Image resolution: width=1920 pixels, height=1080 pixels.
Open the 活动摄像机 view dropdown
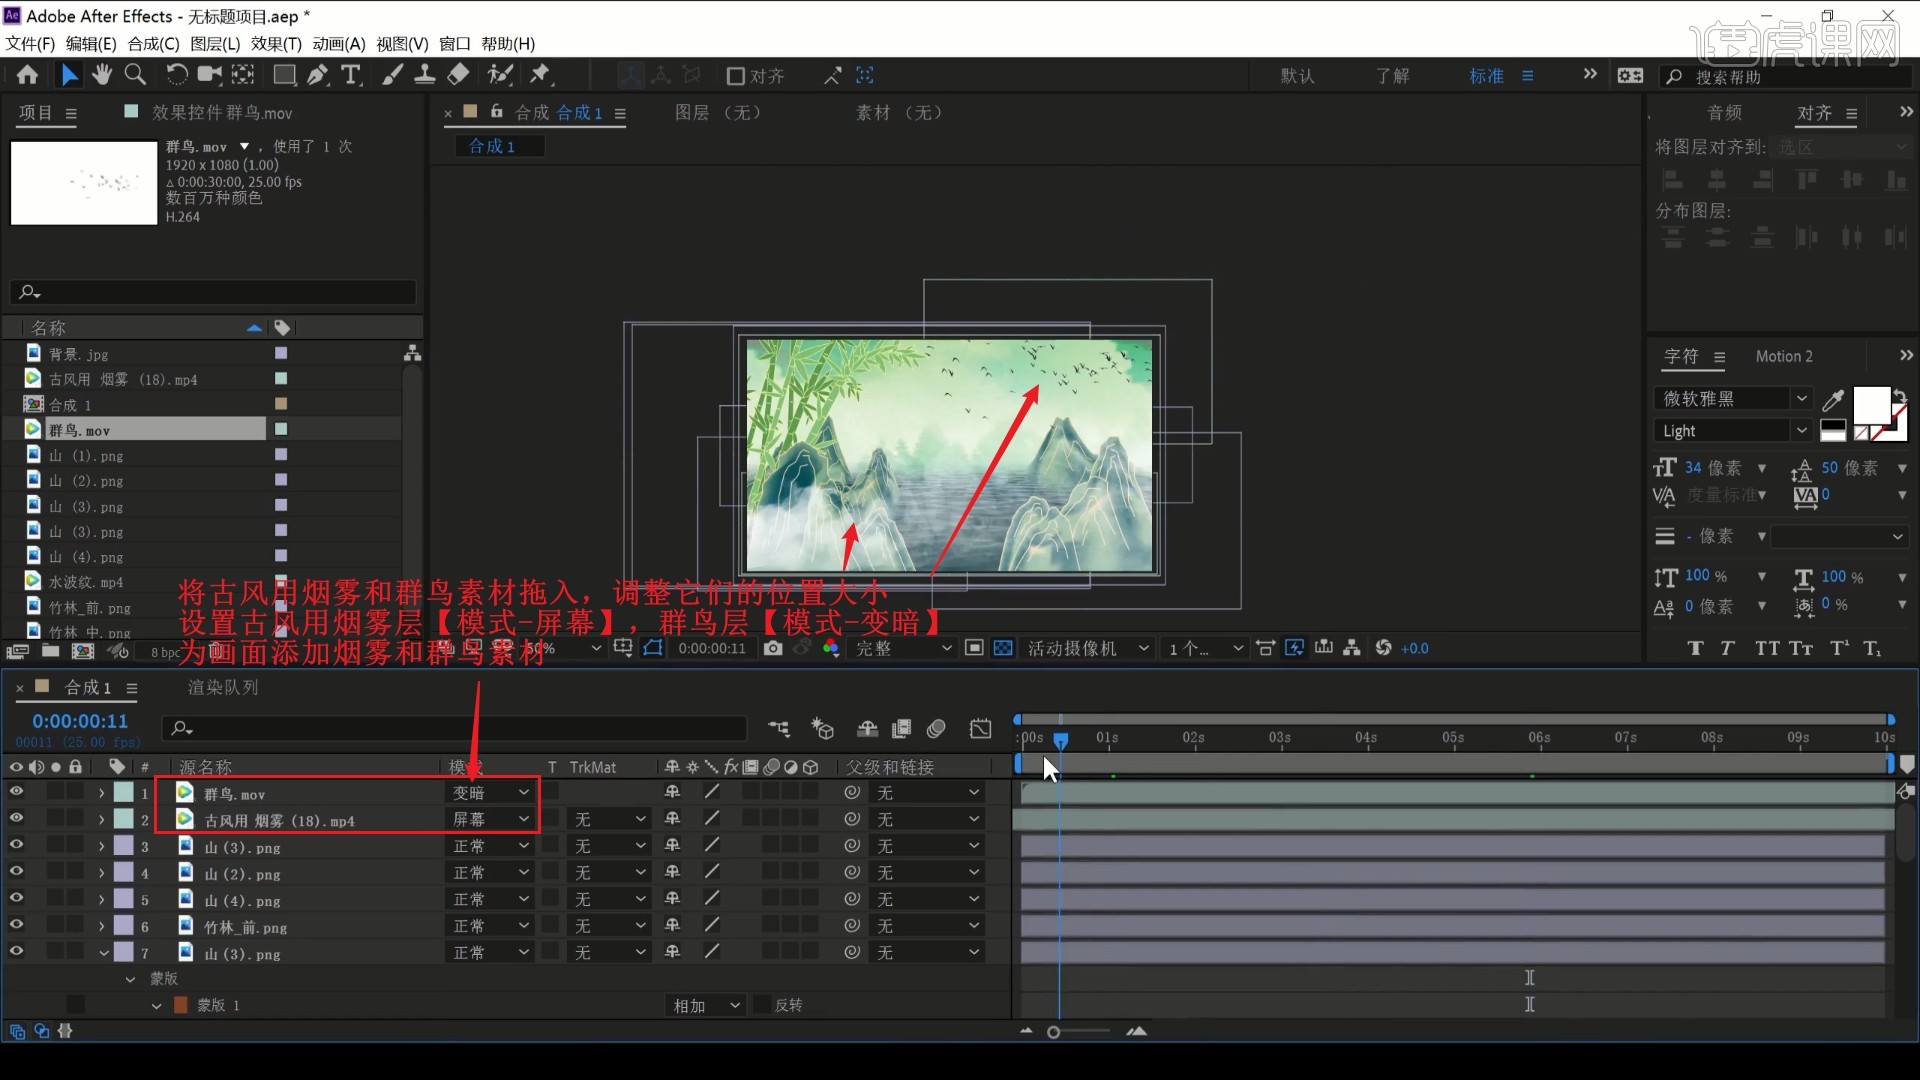click(1088, 648)
